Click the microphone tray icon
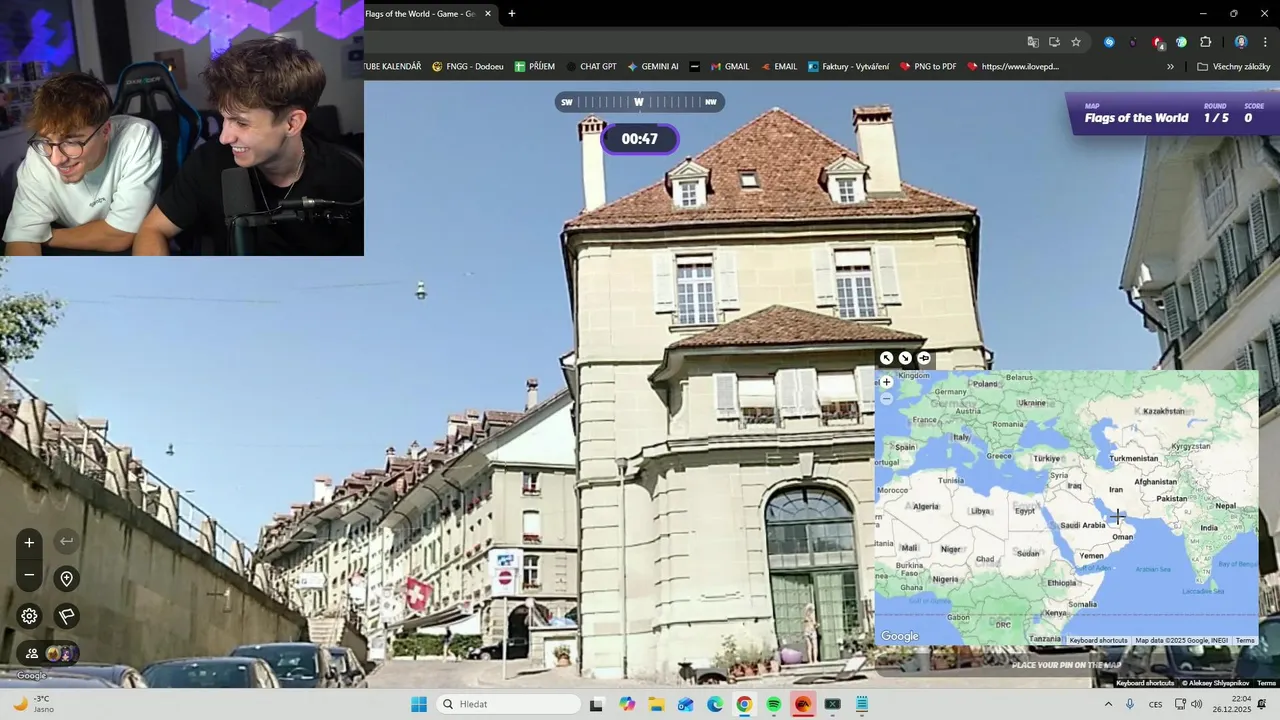 pos(1130,704)
